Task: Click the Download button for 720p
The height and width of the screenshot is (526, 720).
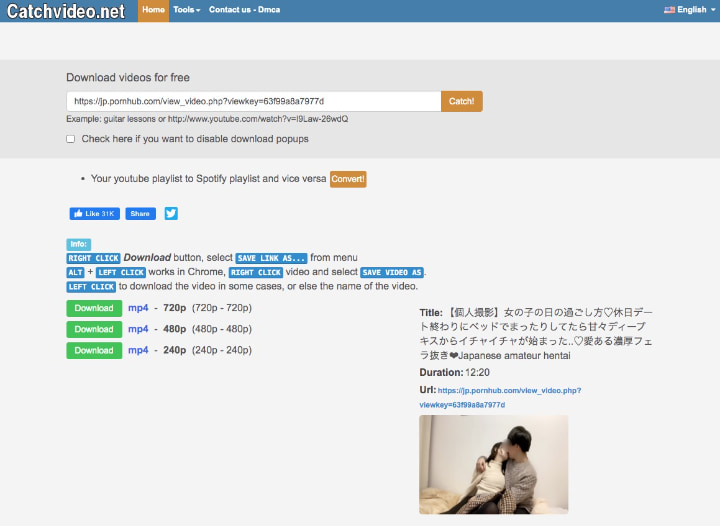Action: (x=94, y=308)
